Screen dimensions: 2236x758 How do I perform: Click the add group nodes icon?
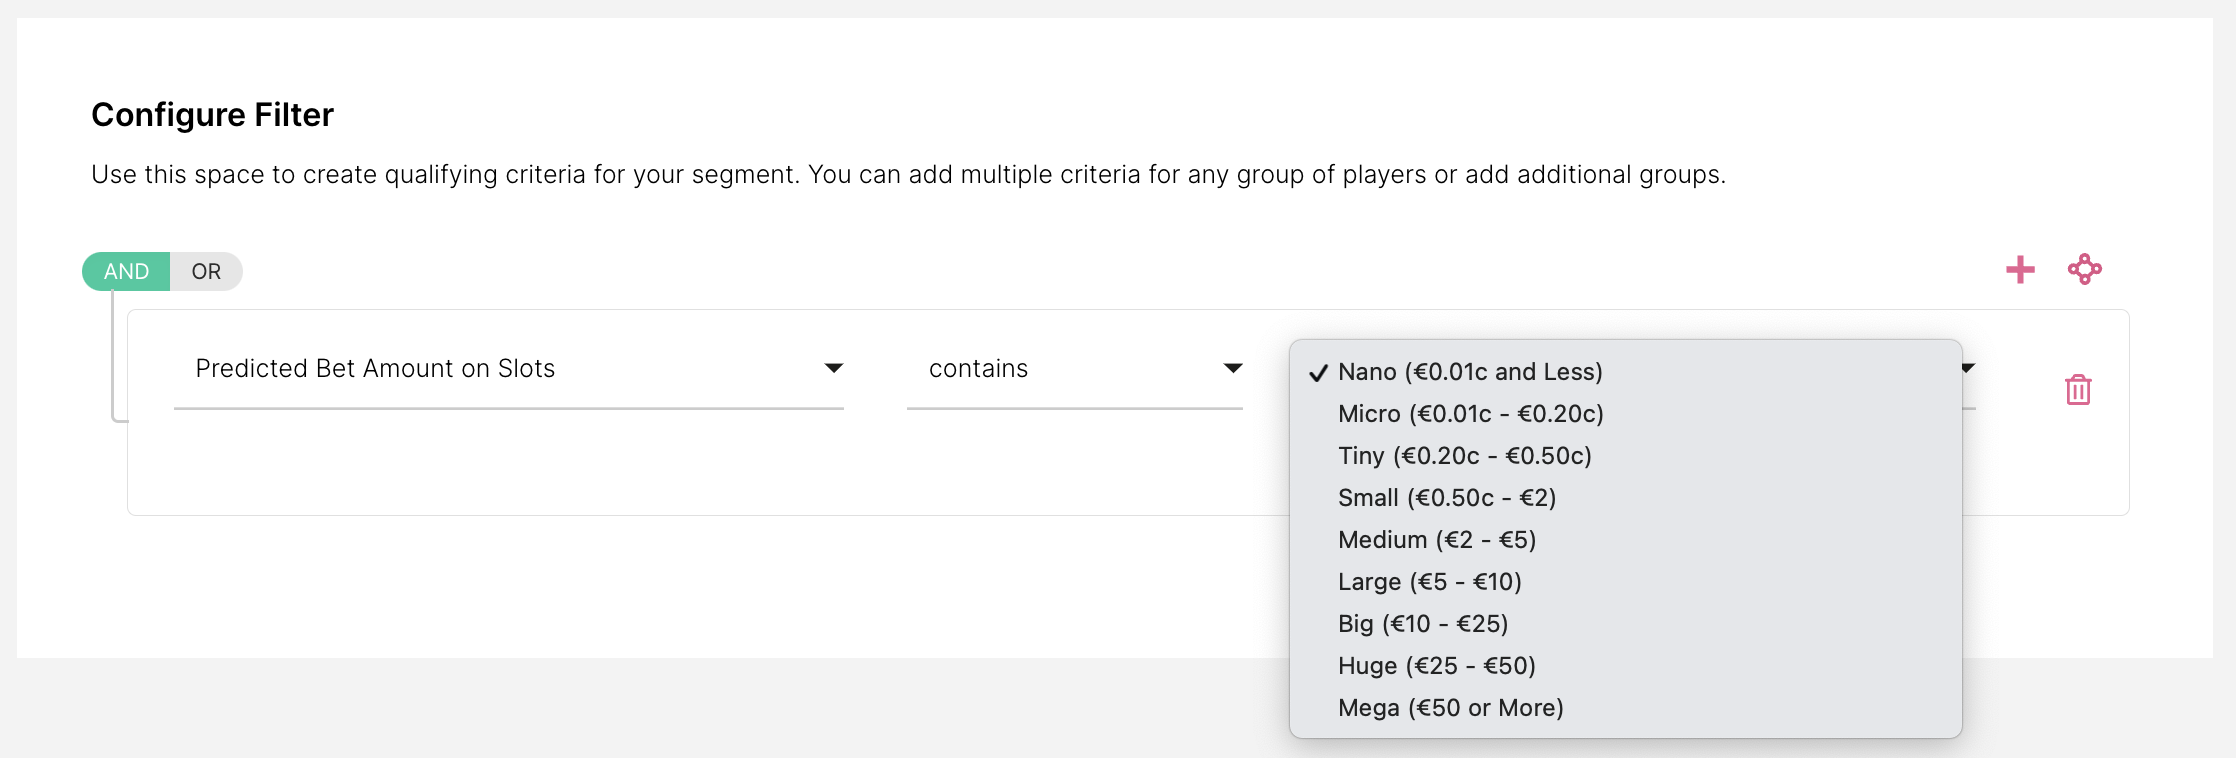[2084, 270]
